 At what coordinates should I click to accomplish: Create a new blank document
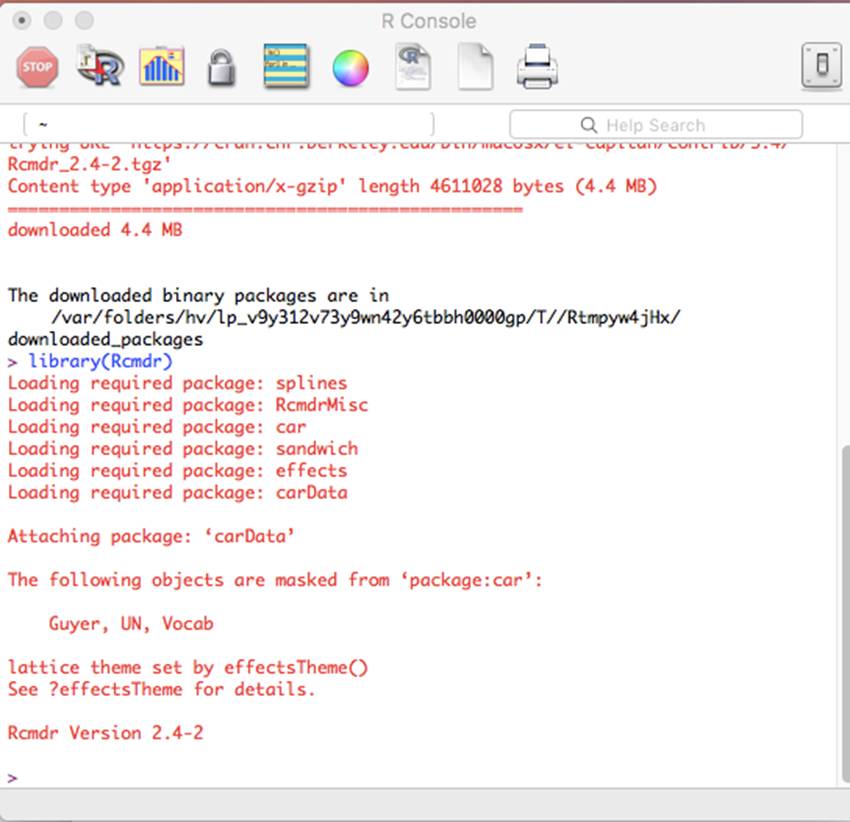click(475, 68)
